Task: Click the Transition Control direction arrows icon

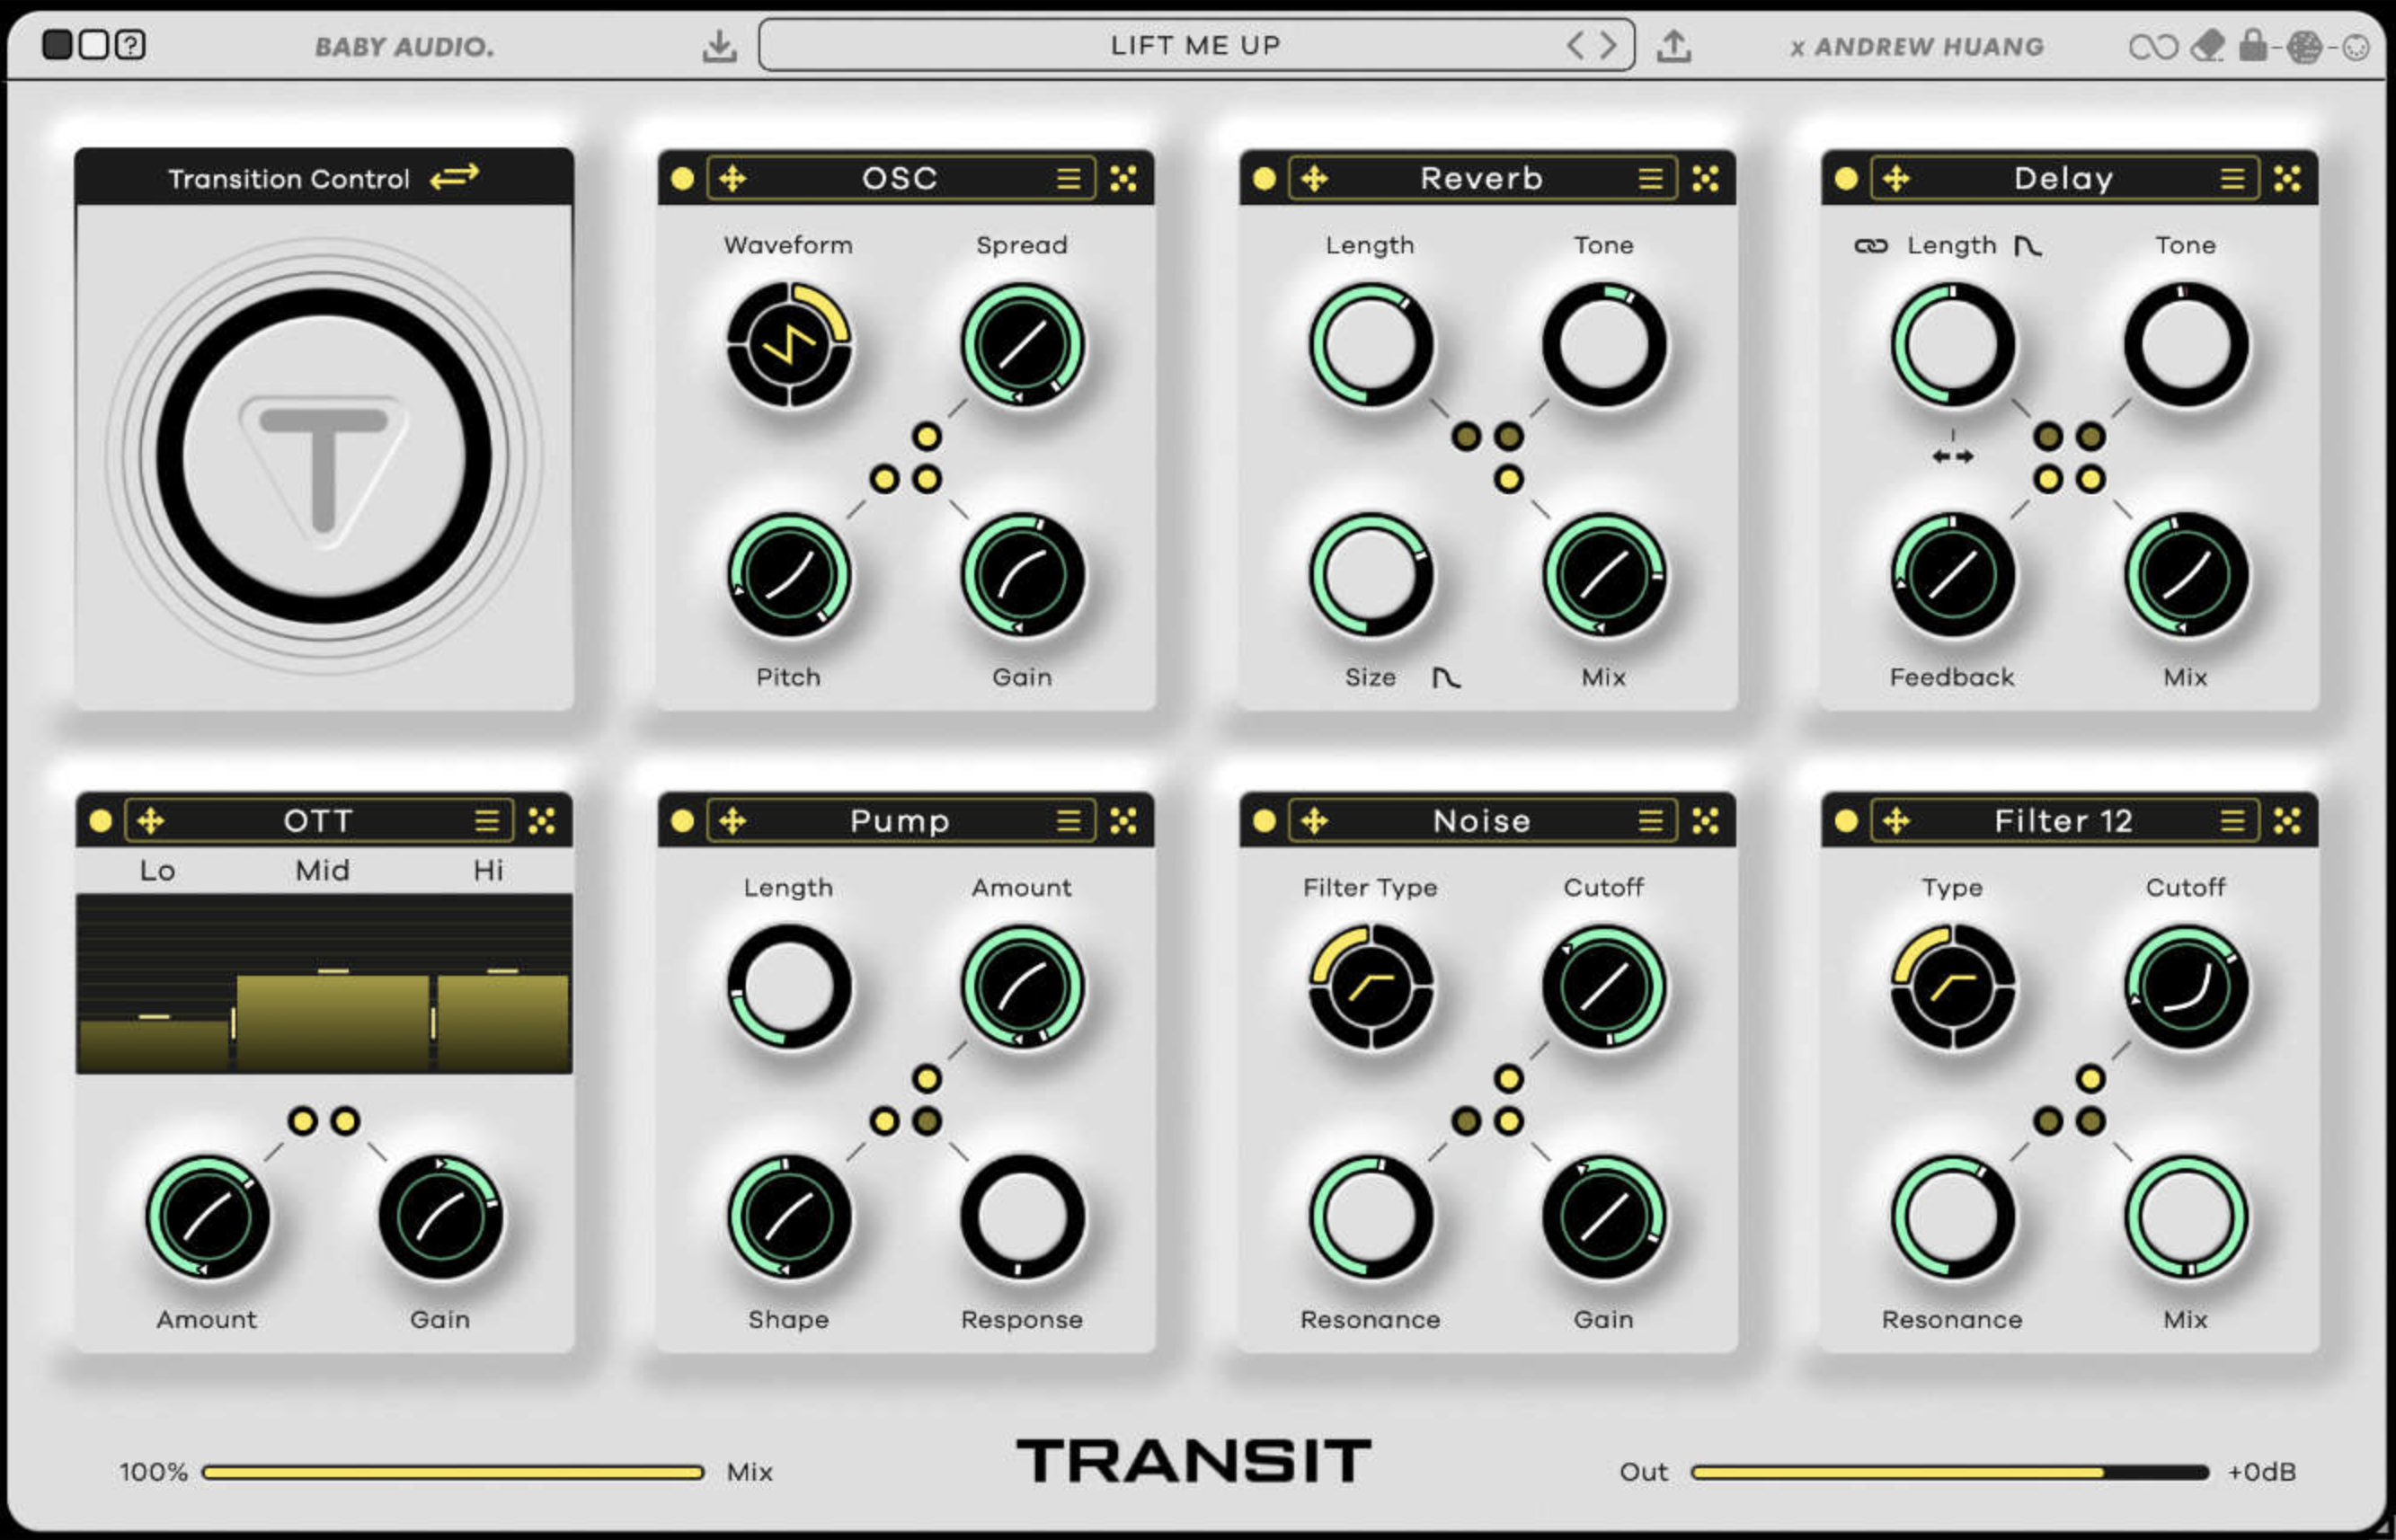Action: pyautogui.click(x=454, y=177)
